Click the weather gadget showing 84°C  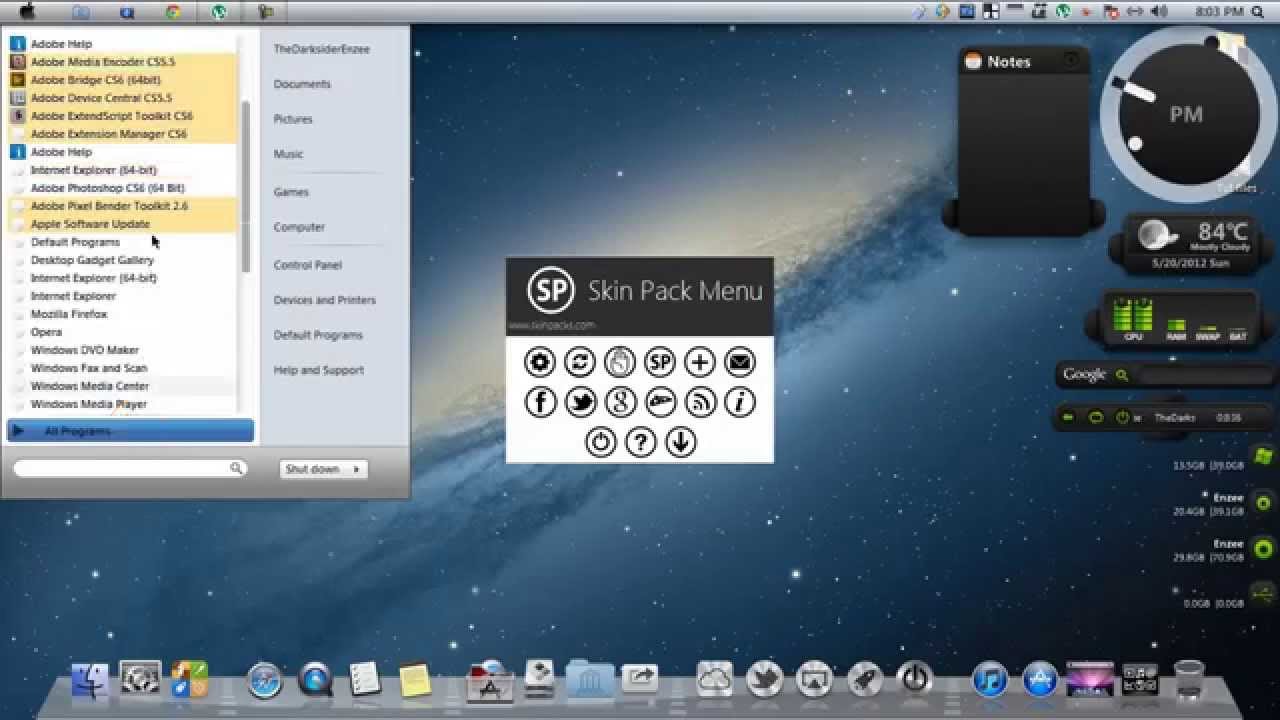tap(1190, 245)
